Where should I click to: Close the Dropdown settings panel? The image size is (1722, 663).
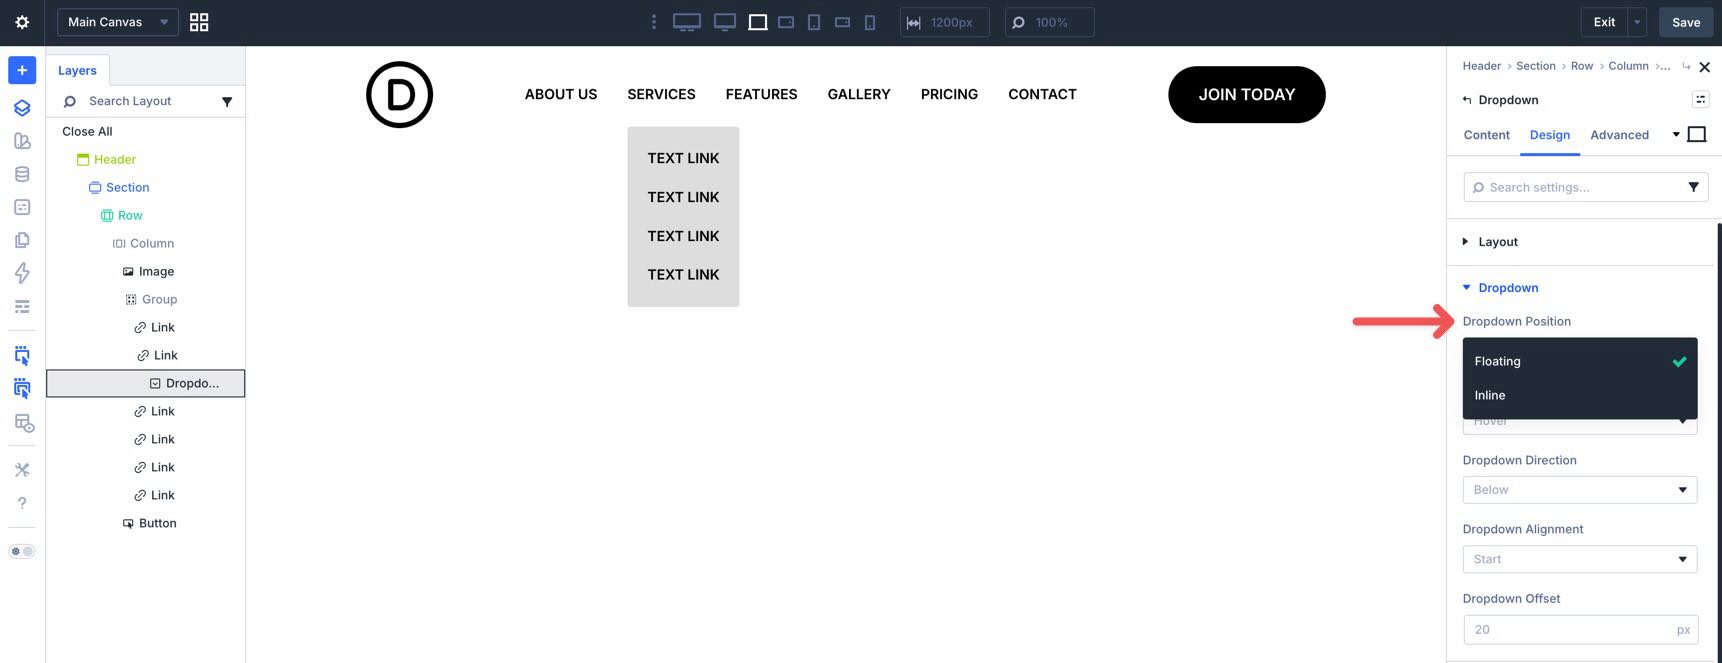1705,67
